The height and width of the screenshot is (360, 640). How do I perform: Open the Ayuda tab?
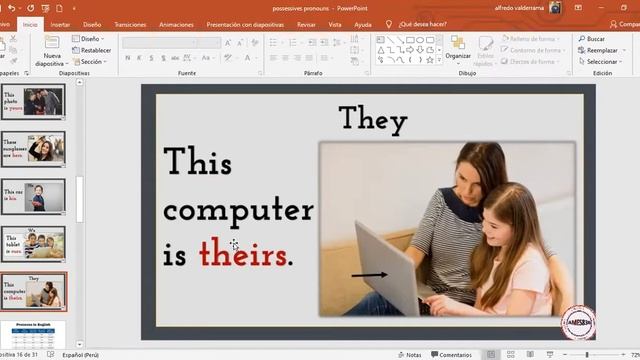click(363, 24)
